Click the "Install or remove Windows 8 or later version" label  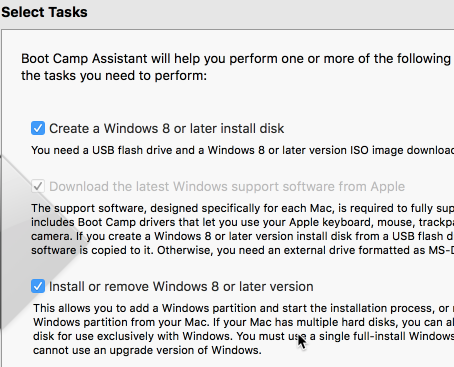pos(181,287)
